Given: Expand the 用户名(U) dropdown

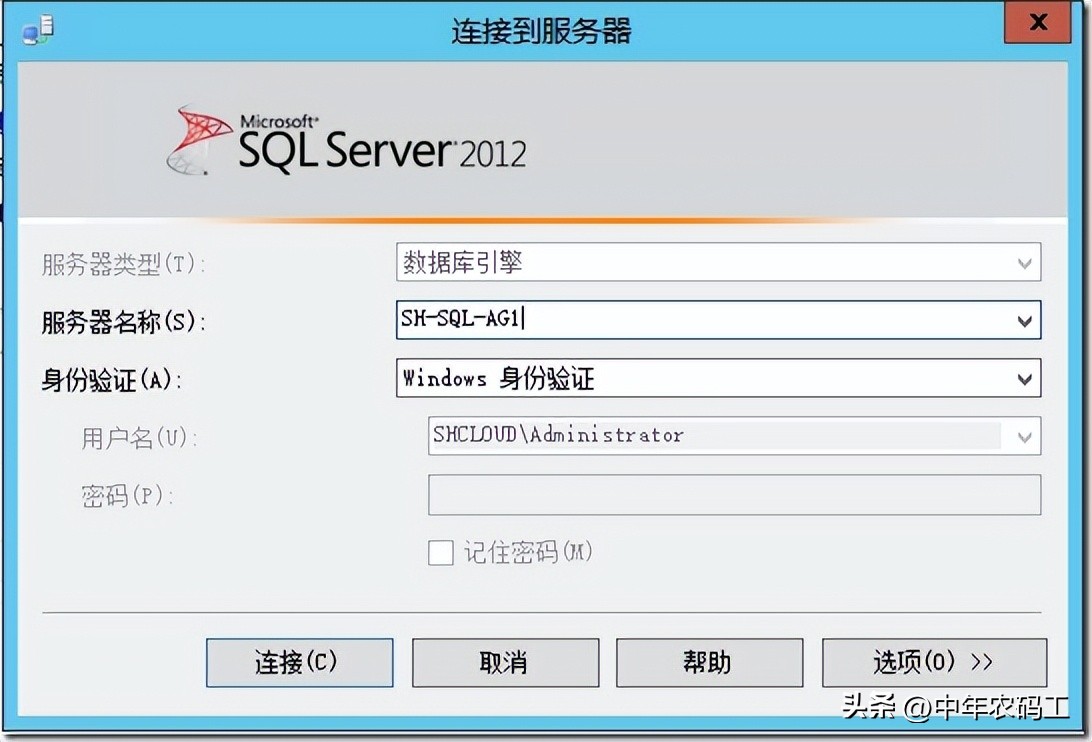Looking at the screenshot, I should click(x=1025, y=436).
